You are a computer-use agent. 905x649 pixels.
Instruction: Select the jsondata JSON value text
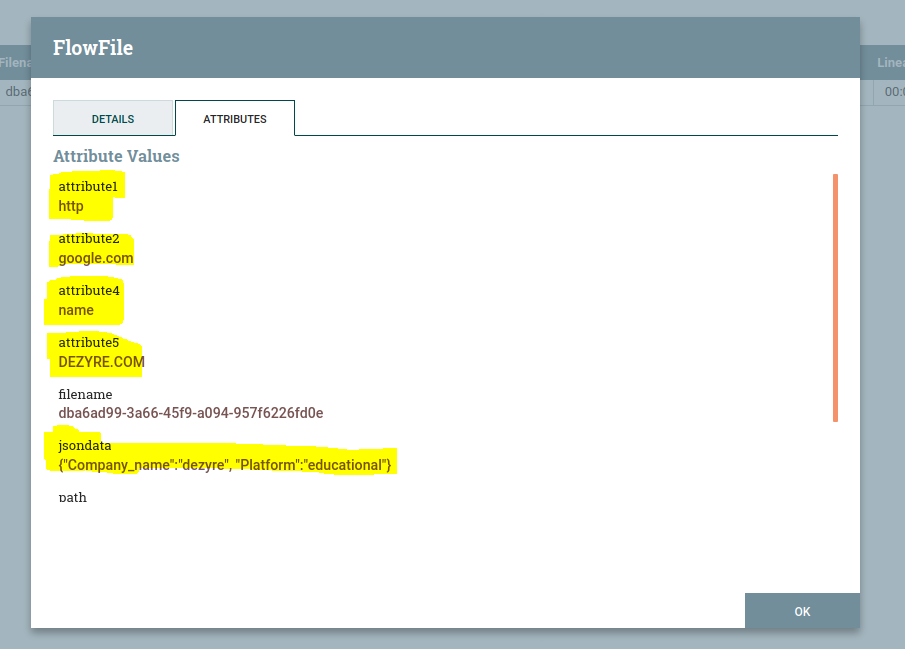225,465
